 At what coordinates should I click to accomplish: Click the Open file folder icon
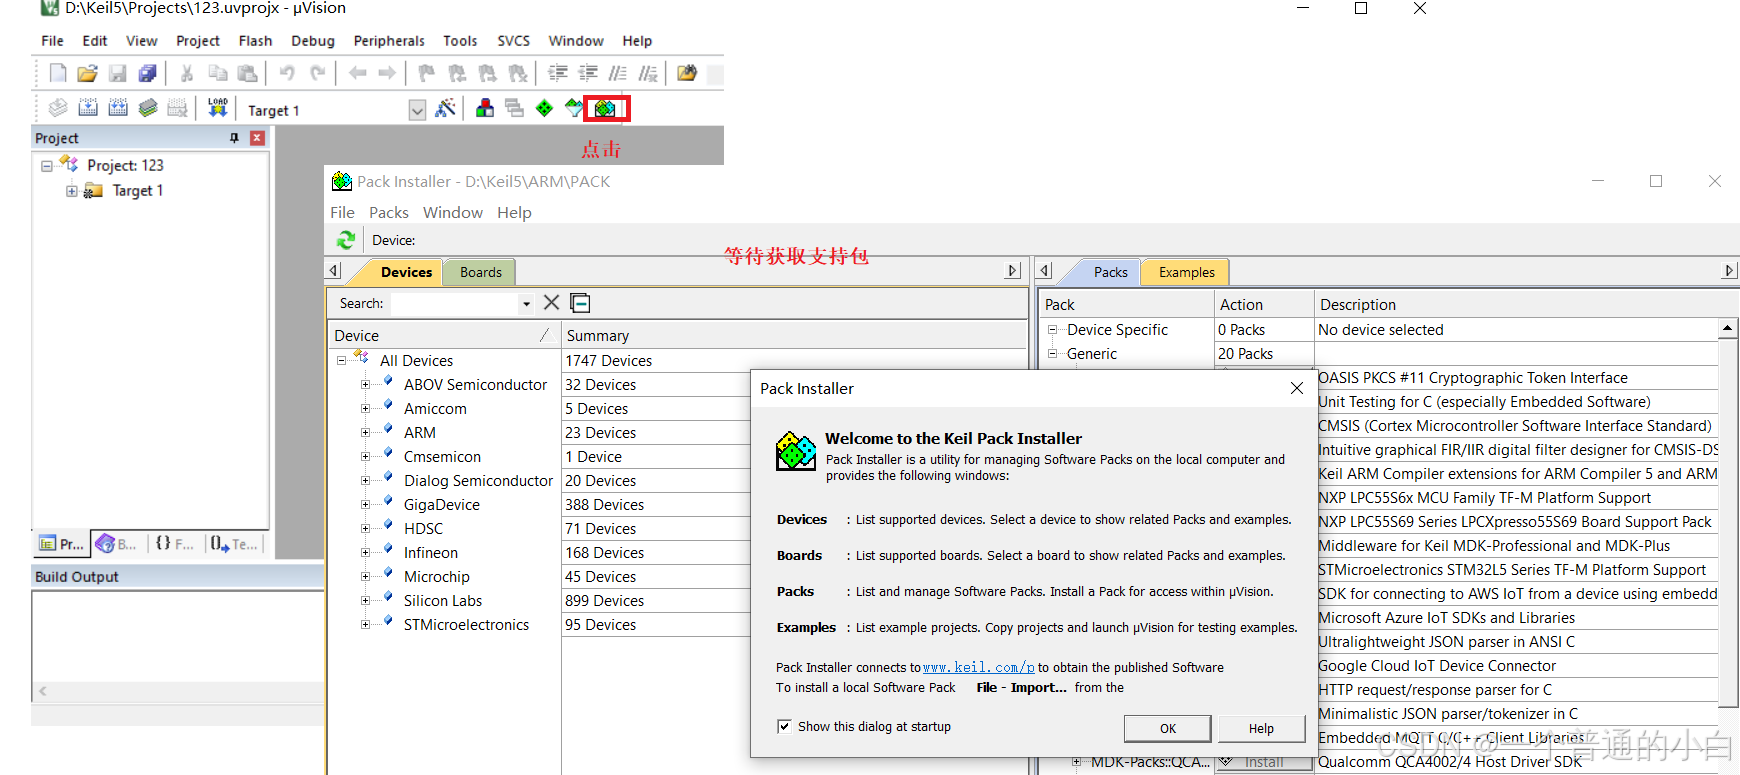coord(87,73)
